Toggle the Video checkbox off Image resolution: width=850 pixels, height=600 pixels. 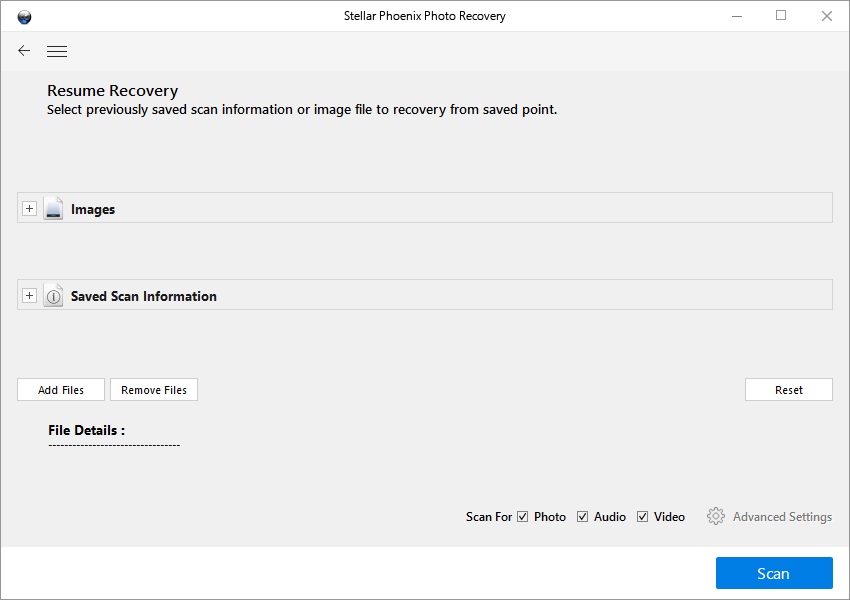pyautogui.click(x=641, y=516)
